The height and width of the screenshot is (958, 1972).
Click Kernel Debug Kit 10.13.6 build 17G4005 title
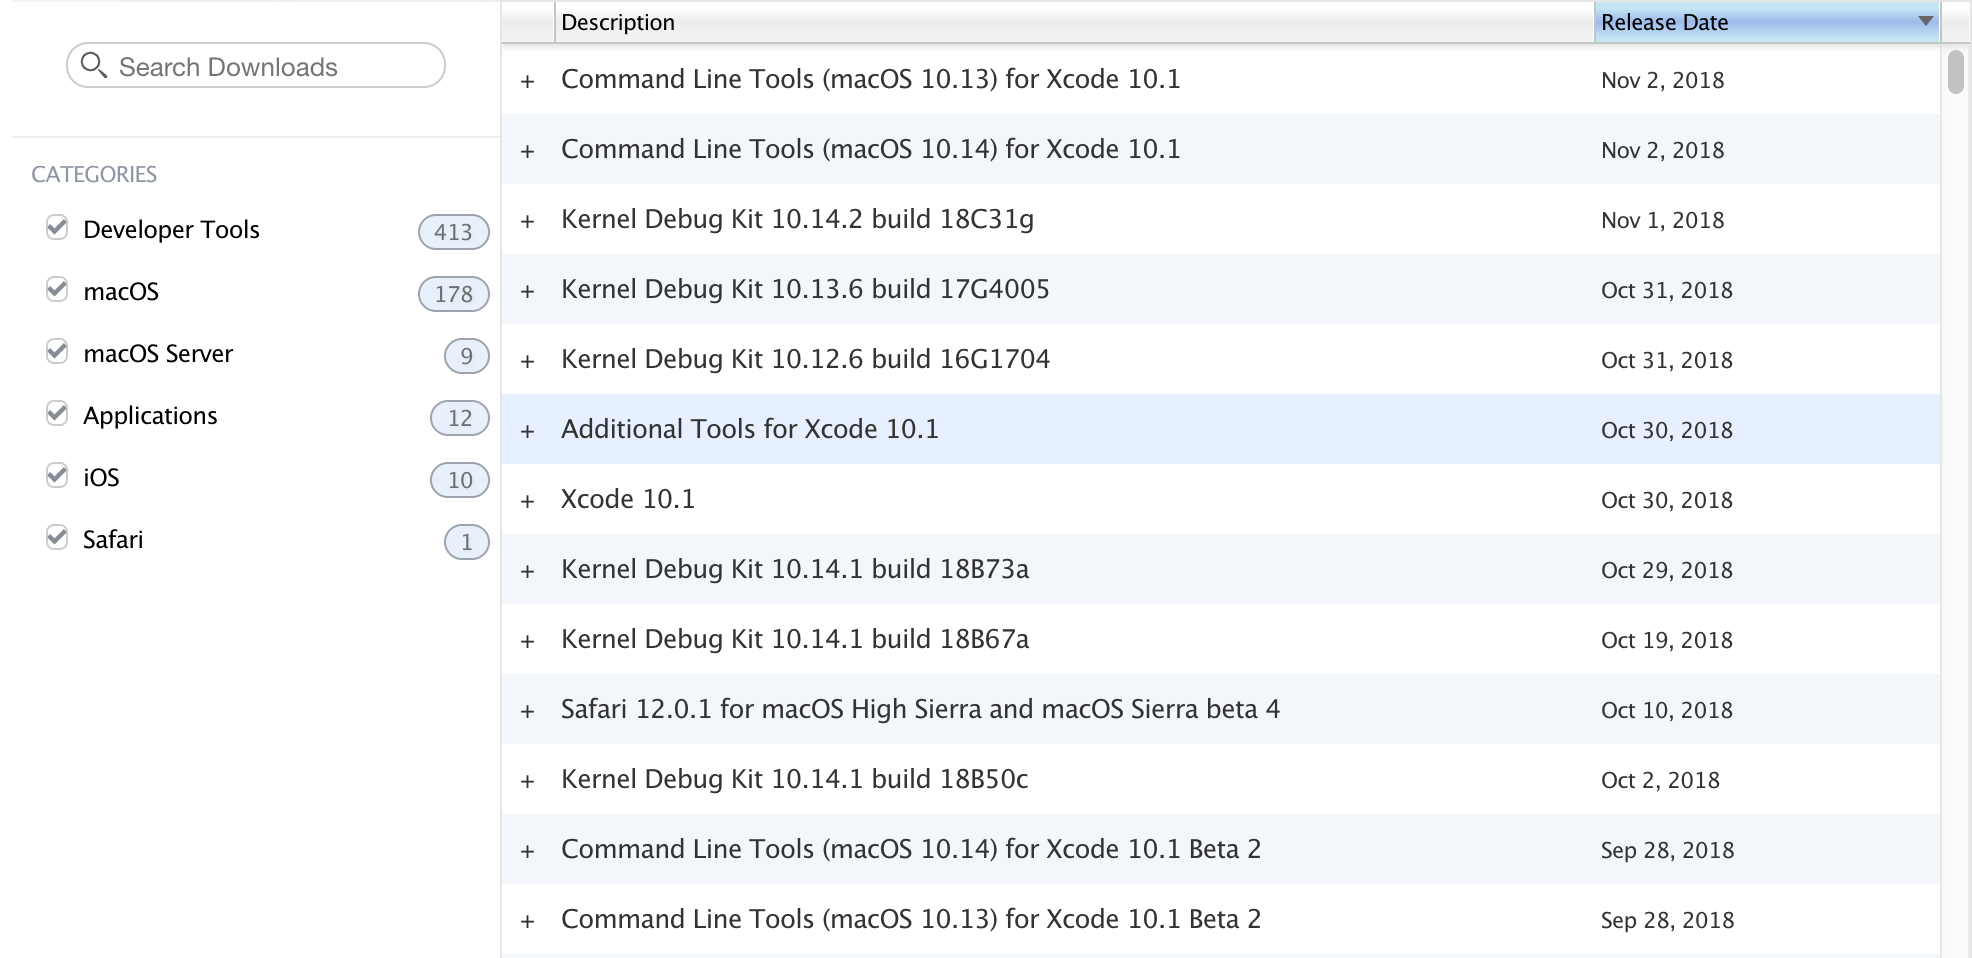pos(805,289)
